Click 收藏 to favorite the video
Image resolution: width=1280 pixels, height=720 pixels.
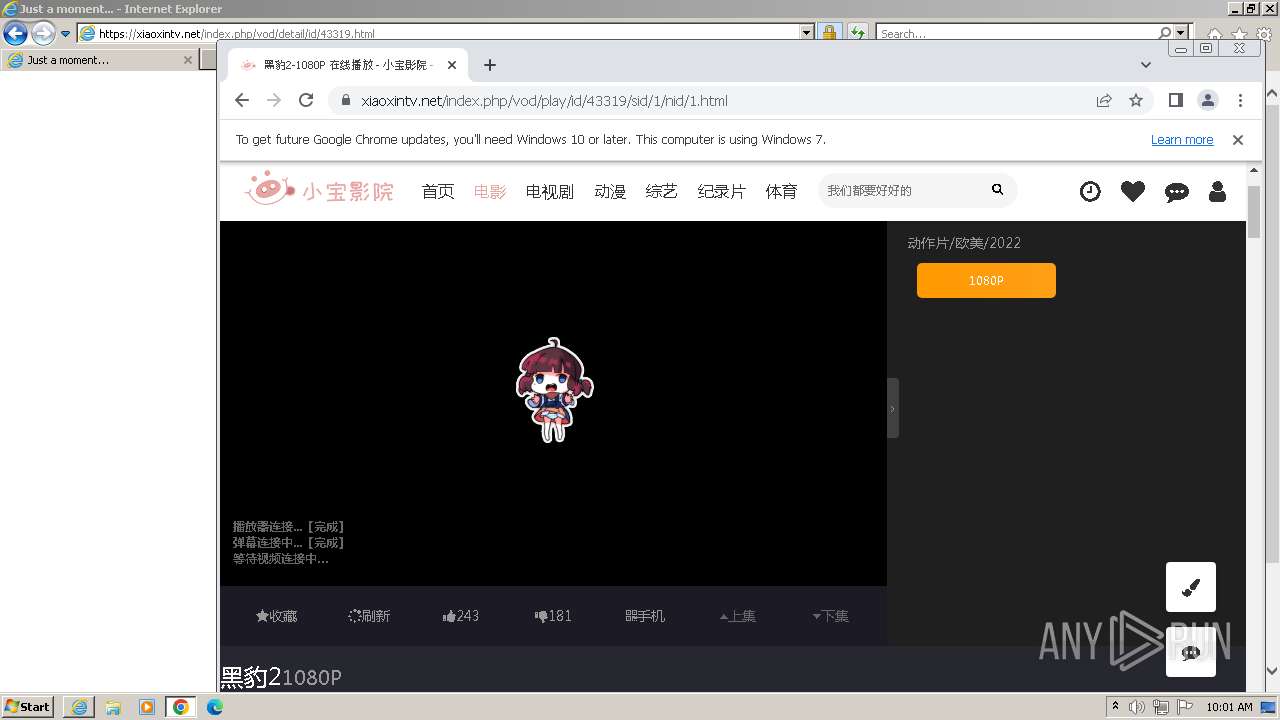pos(277,616)
